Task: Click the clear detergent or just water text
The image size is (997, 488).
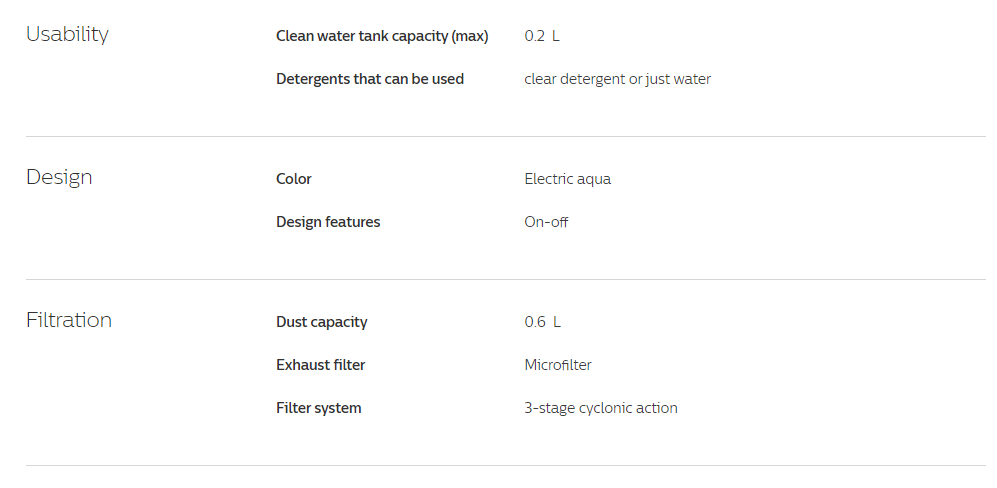Action: pos(617,79)
